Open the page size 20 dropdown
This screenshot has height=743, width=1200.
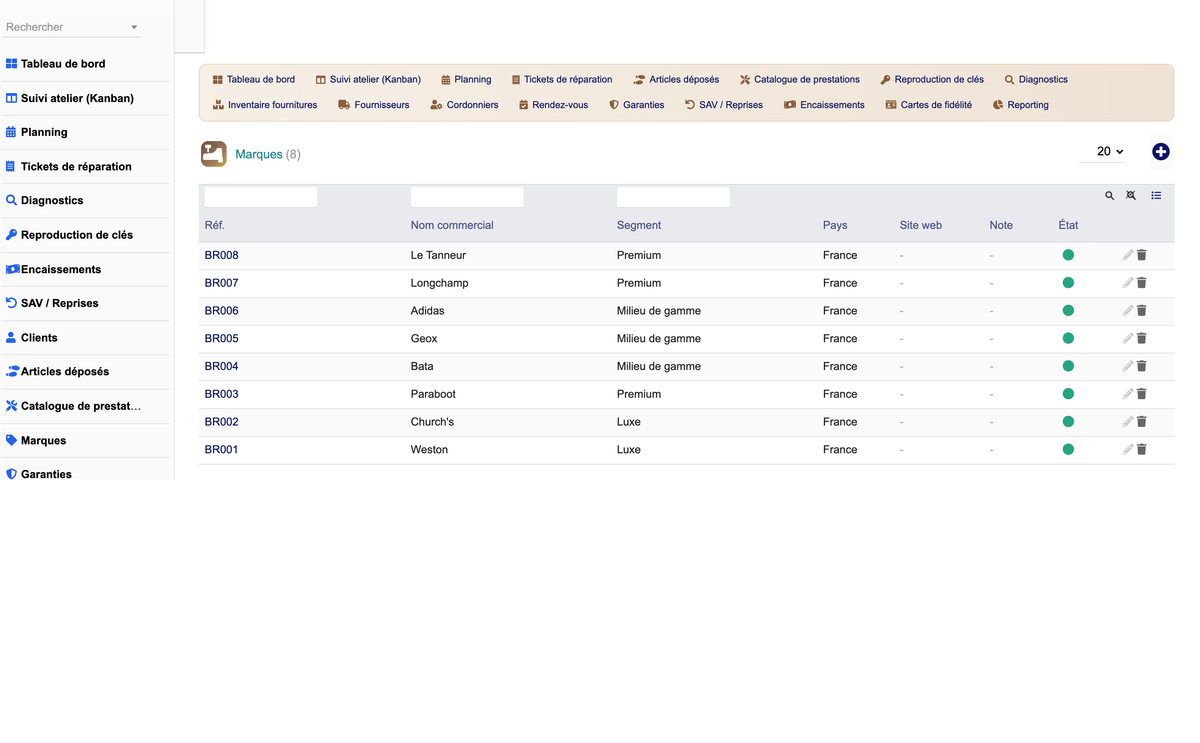[1103, 152]
